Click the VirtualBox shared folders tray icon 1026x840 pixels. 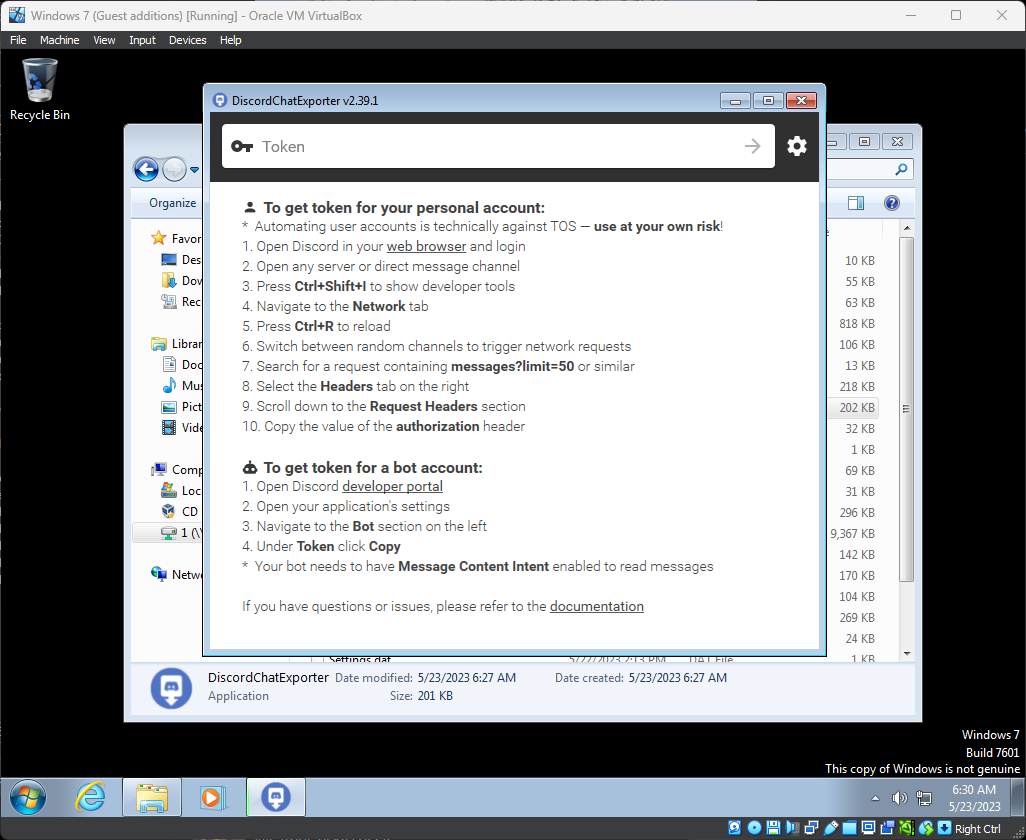click(x=849, y=827)
